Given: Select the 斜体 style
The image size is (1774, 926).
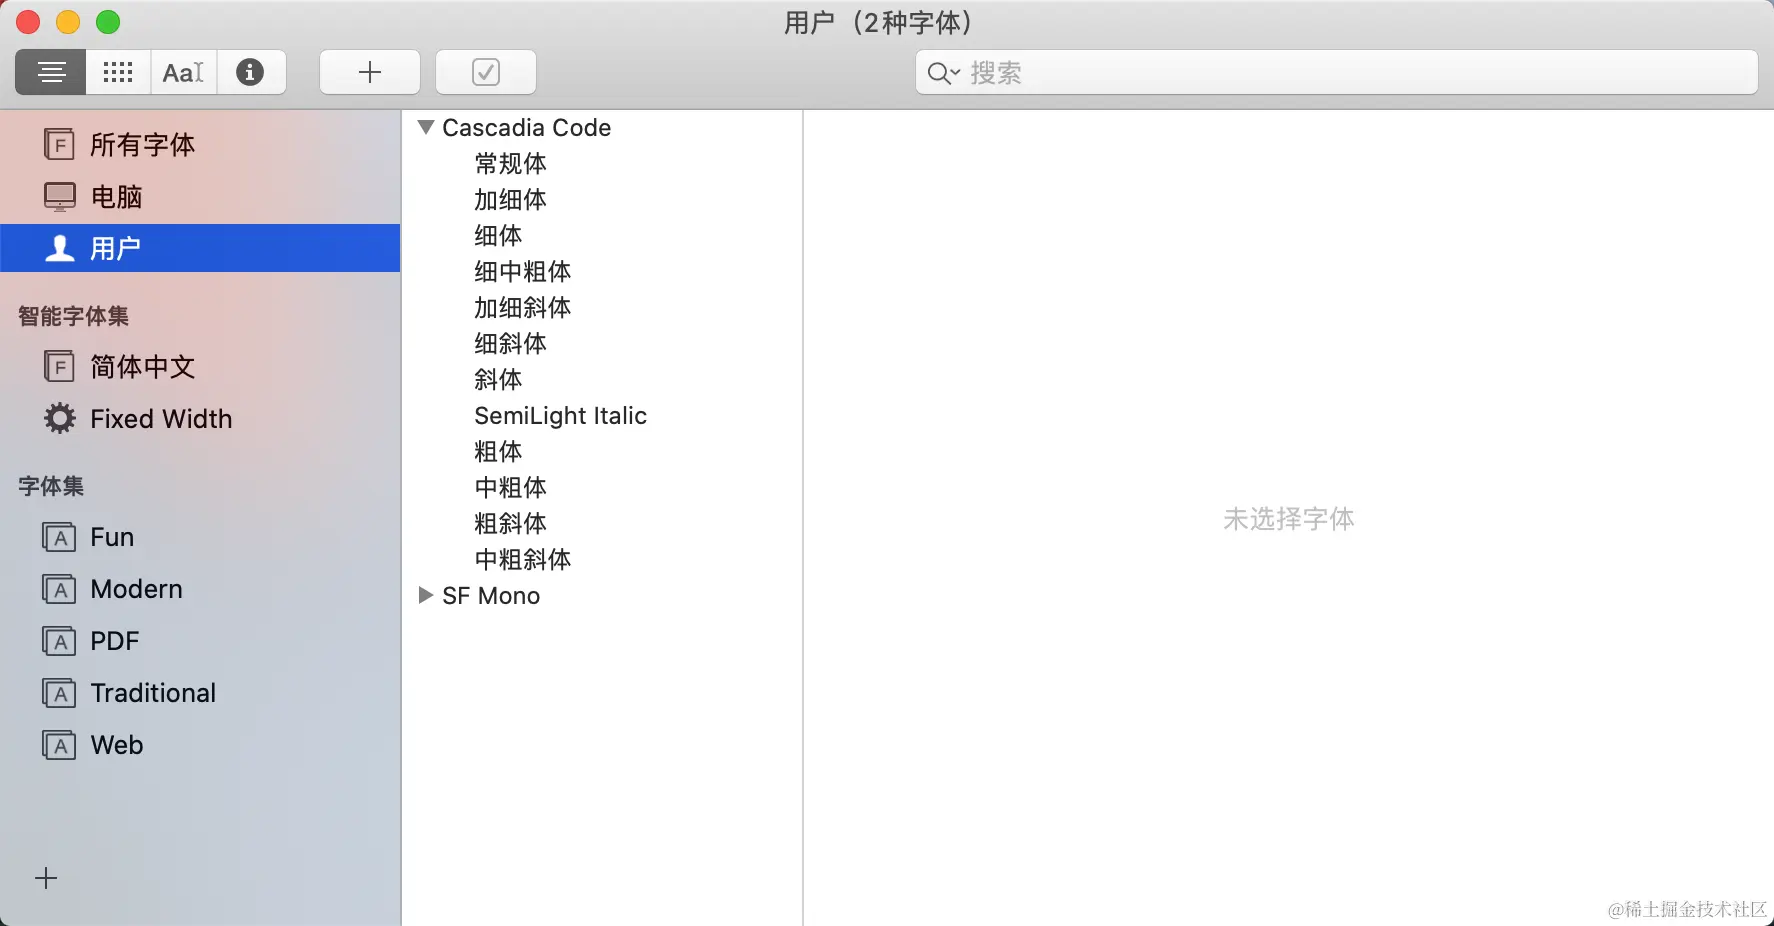Looking at the screenshot, I should pos(498,379).
